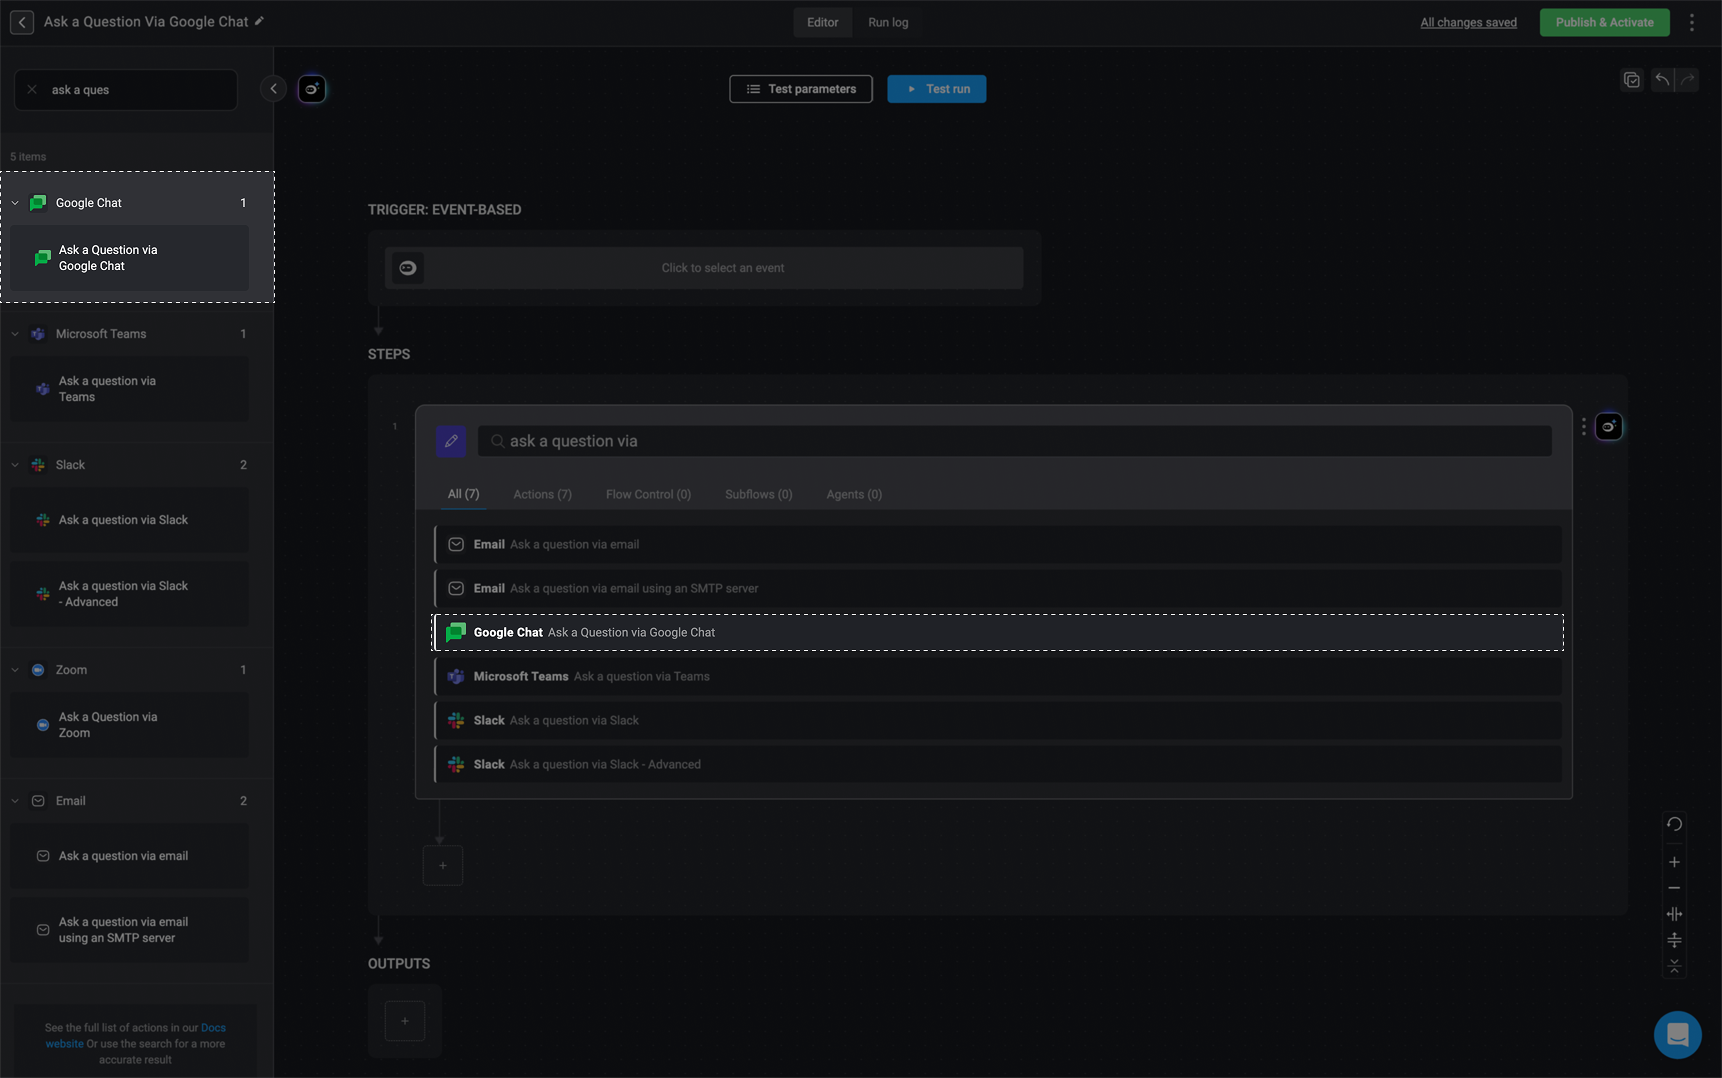
Task: Collapse the left actions sidebar
Action: pyautogui.click(x=273, y=89)
